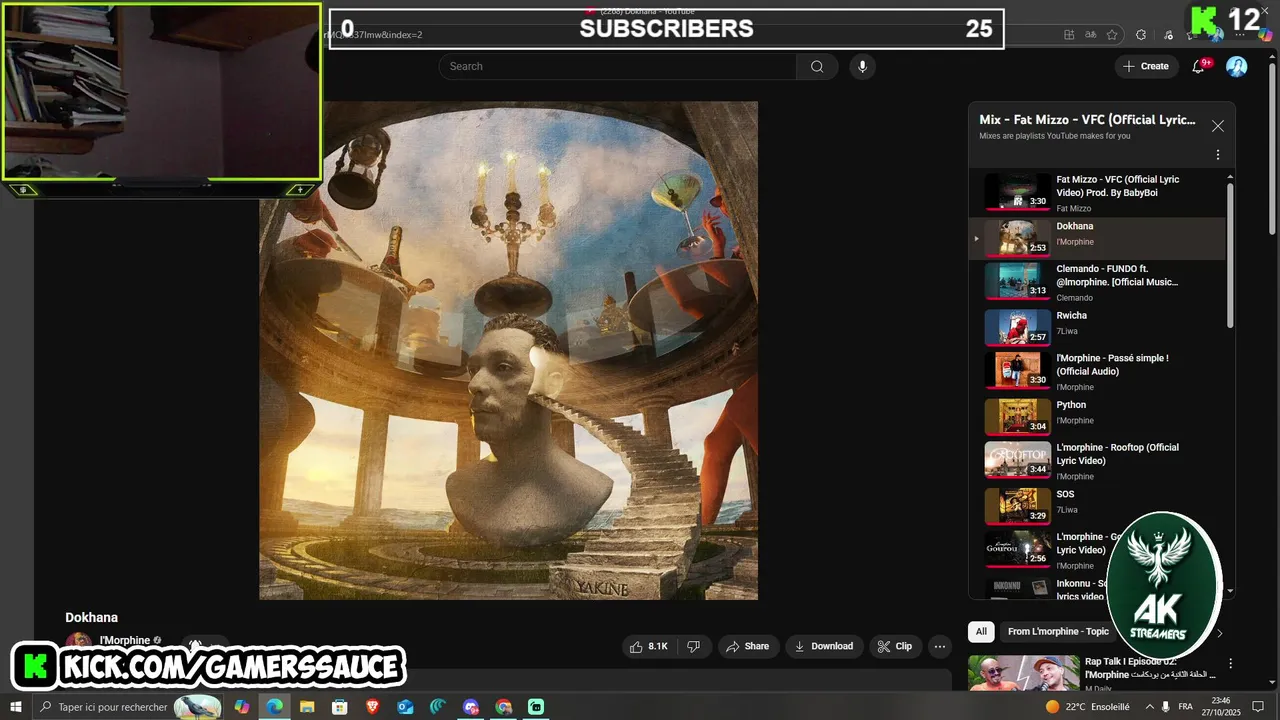Add page to favorites star icon
1280x720 pixels.
tap(1111, 35)
